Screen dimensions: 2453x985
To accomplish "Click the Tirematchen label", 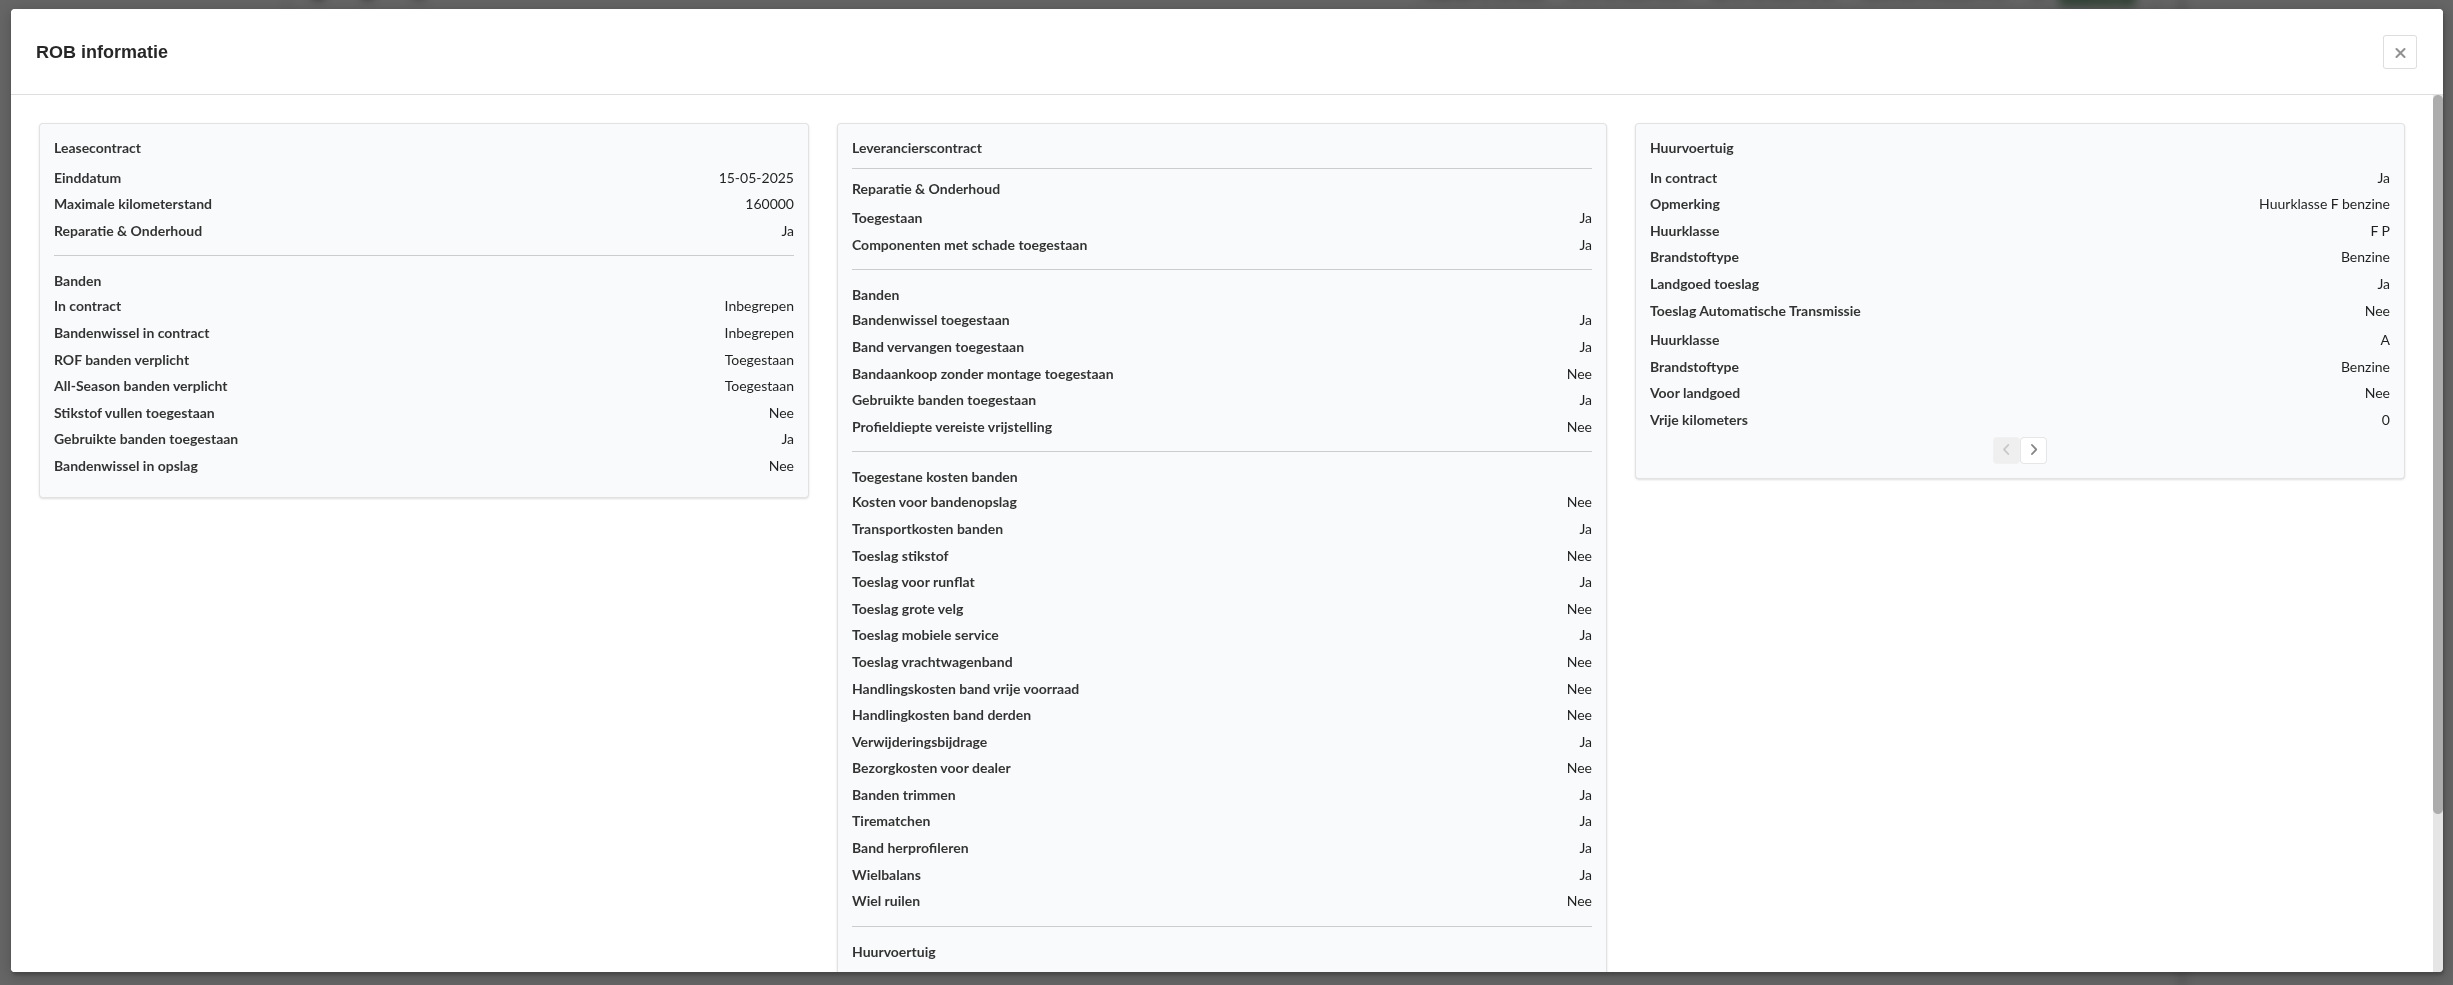I will [x=890, y=821].
